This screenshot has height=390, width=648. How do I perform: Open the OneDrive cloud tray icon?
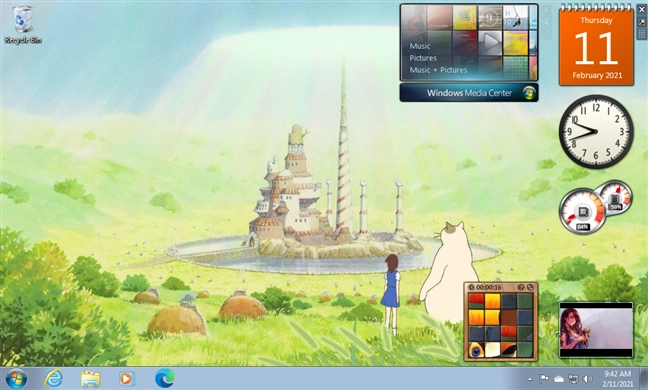point(559,379)
